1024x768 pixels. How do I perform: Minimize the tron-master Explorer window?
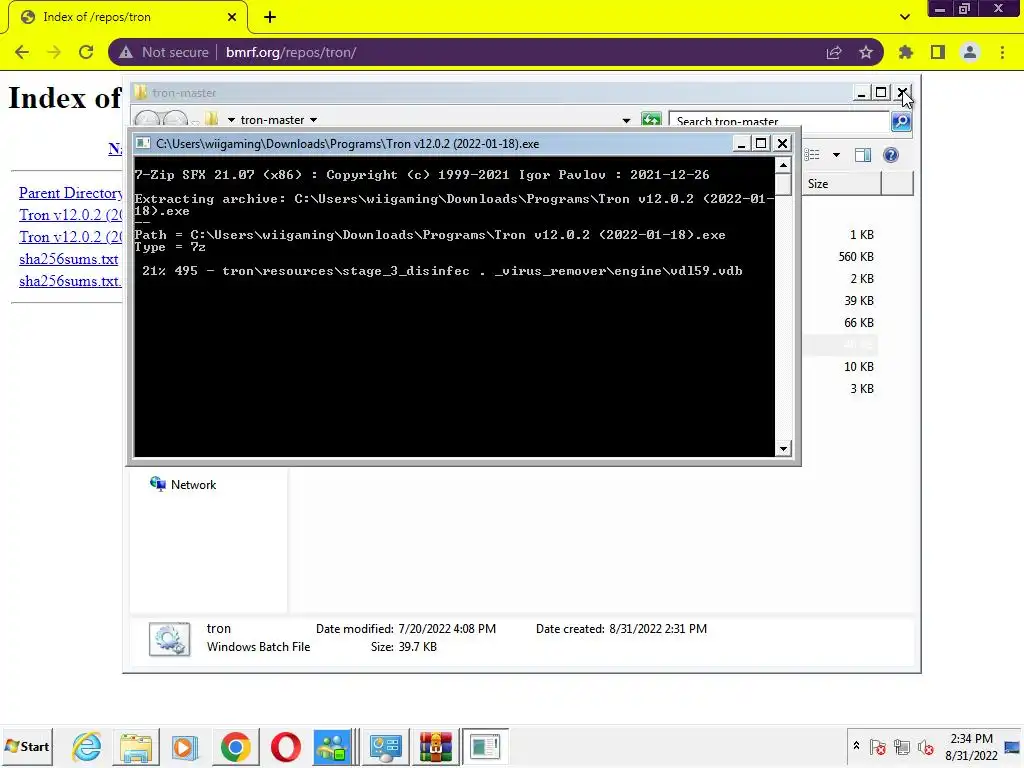click(x=861, y=93)
